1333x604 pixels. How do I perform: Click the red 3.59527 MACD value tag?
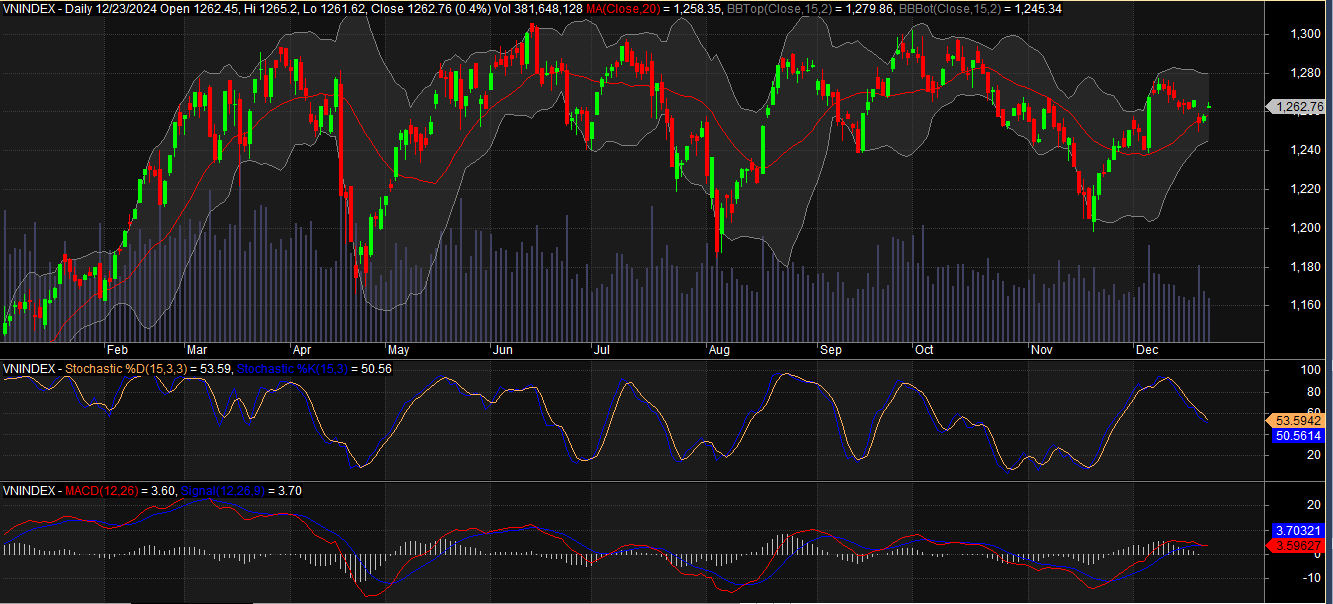(x=1300, y=545)
